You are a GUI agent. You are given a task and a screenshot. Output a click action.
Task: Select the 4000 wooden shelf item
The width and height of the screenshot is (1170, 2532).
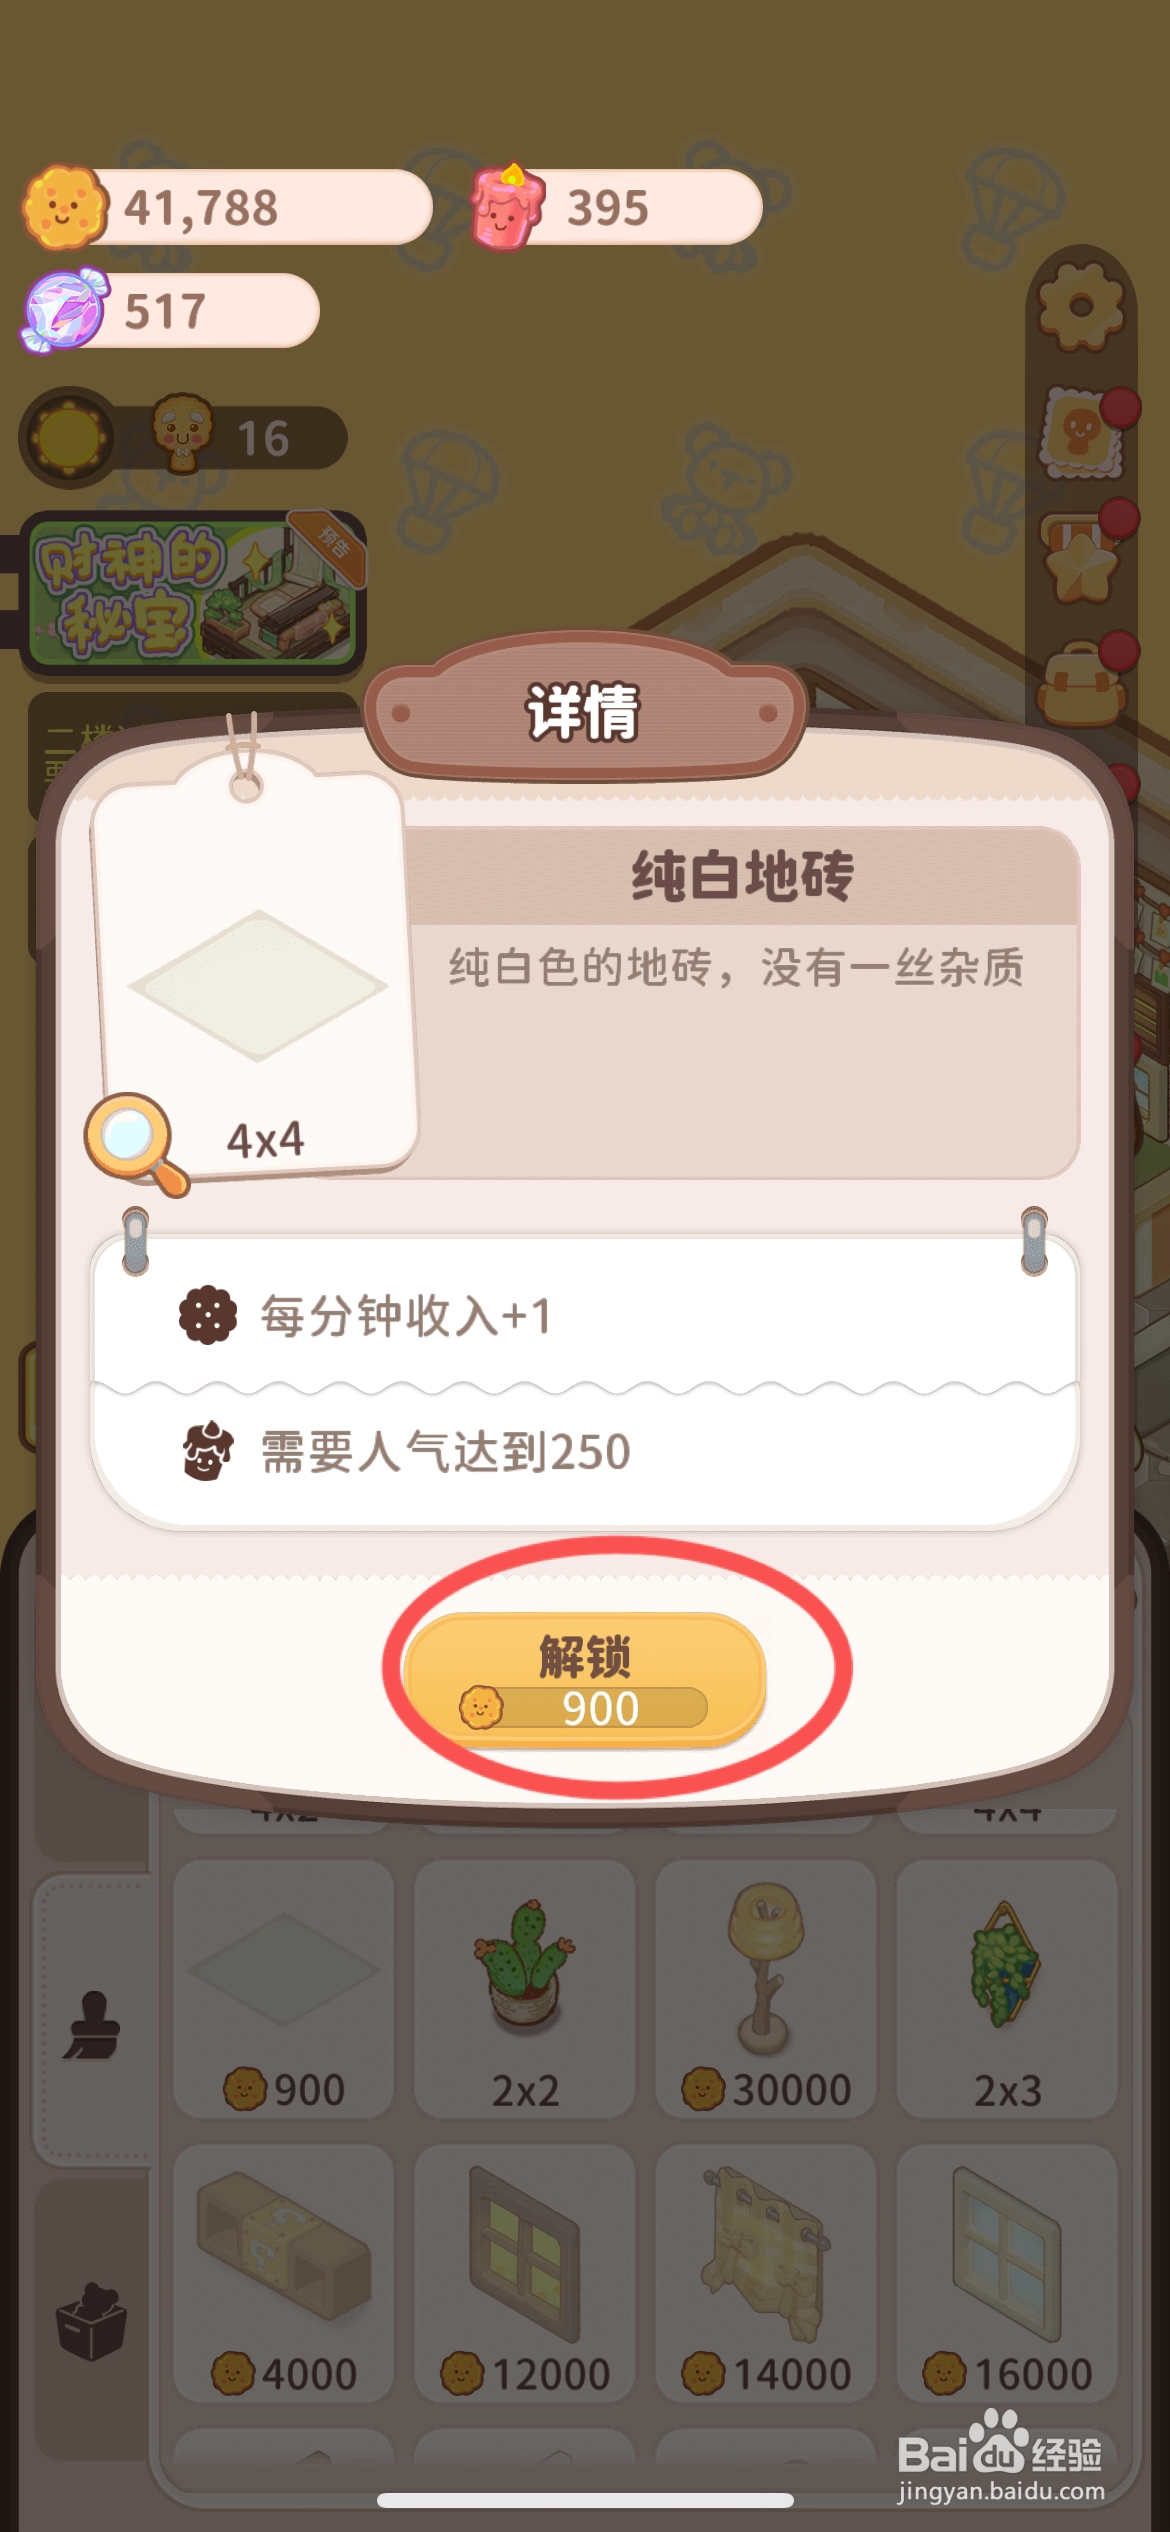pyautogui.click(x=283, y=2272)
